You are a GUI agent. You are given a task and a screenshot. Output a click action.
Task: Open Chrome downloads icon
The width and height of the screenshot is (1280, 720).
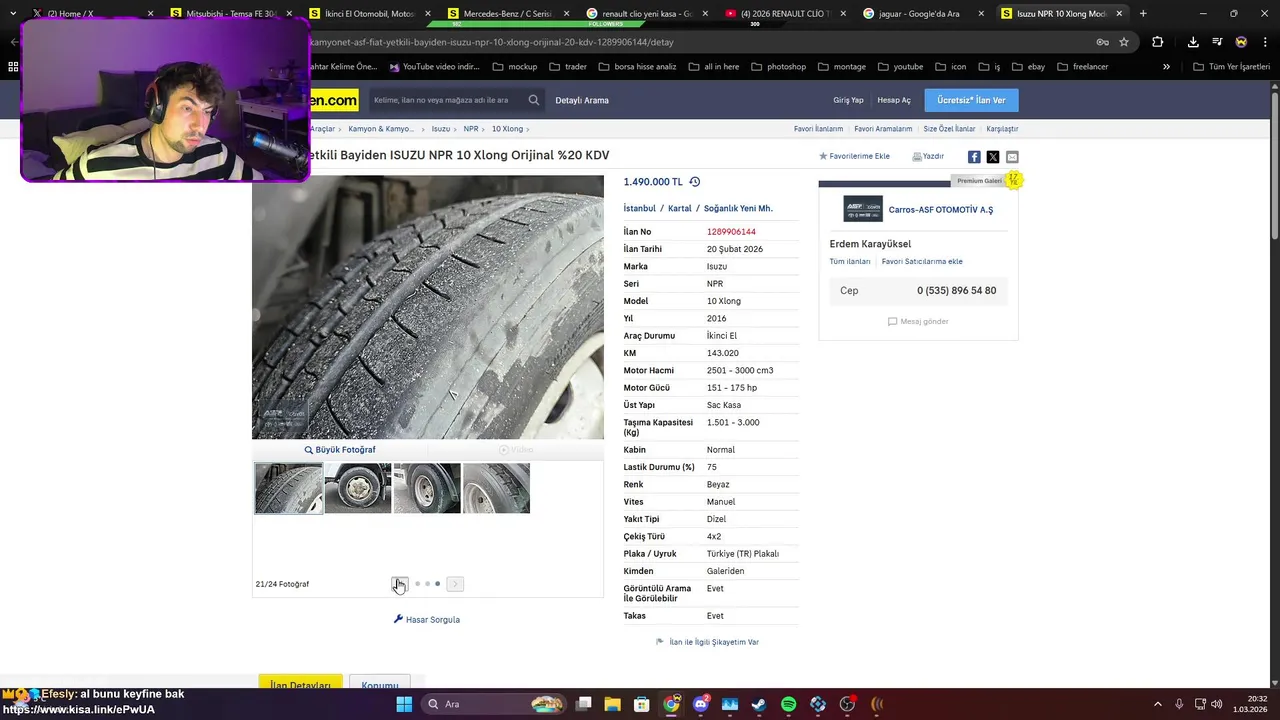(1193, 42)
